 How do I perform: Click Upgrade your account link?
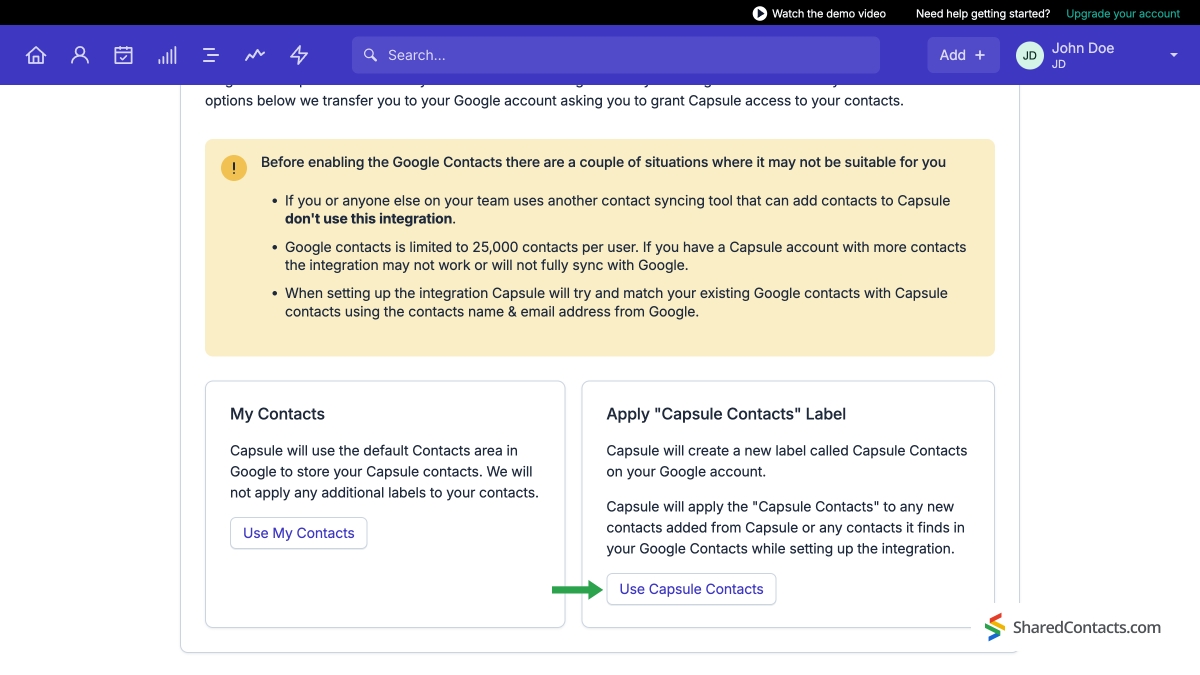[1123, 13]
